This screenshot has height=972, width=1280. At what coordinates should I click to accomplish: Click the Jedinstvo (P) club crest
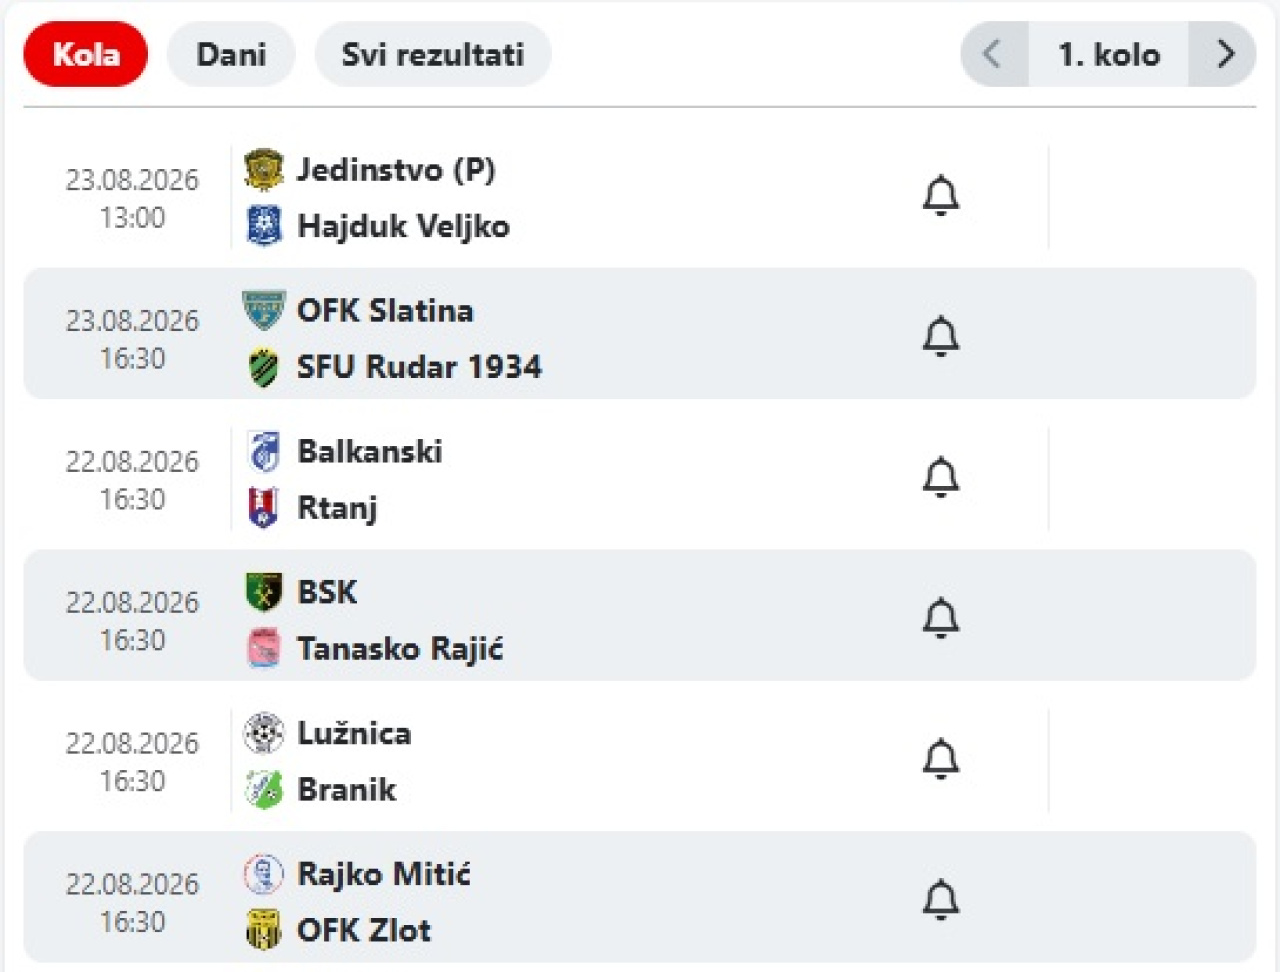pos(264,170)
